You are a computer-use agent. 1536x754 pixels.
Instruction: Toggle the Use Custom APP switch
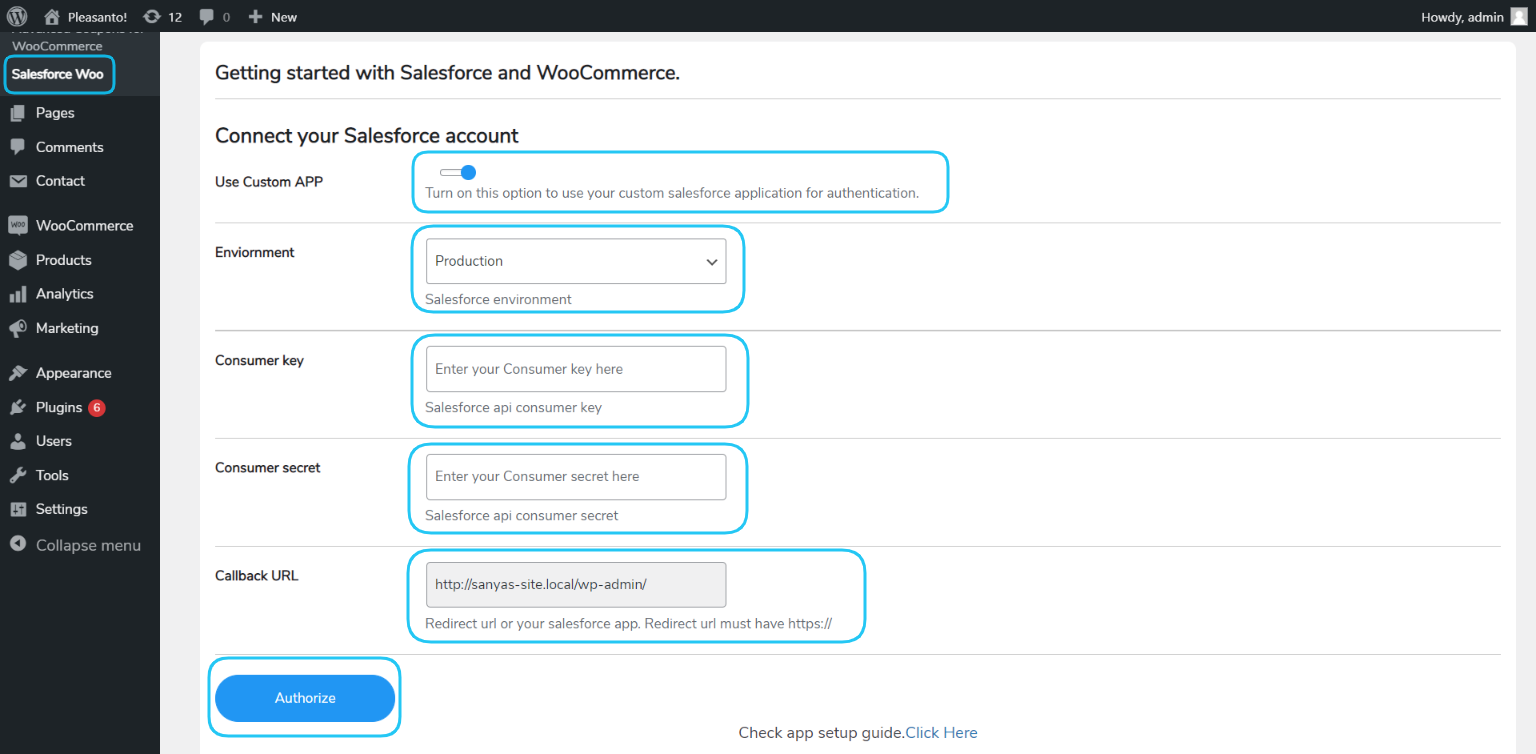click(458, 172)
